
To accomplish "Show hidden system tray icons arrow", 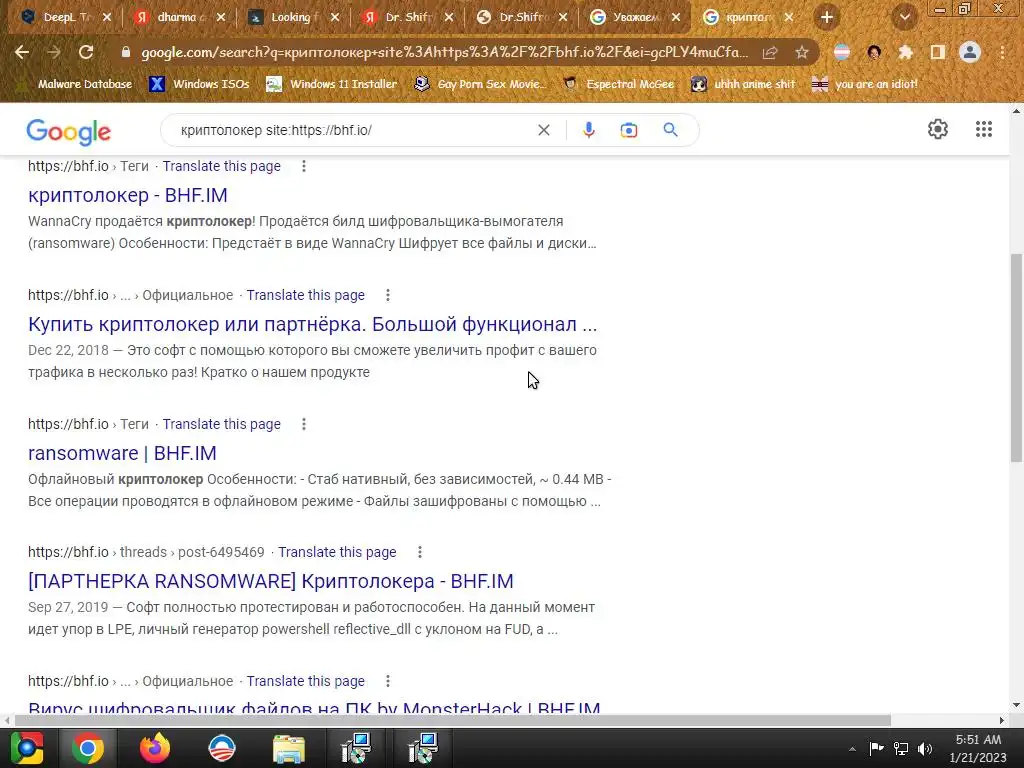I will [852, 749].
